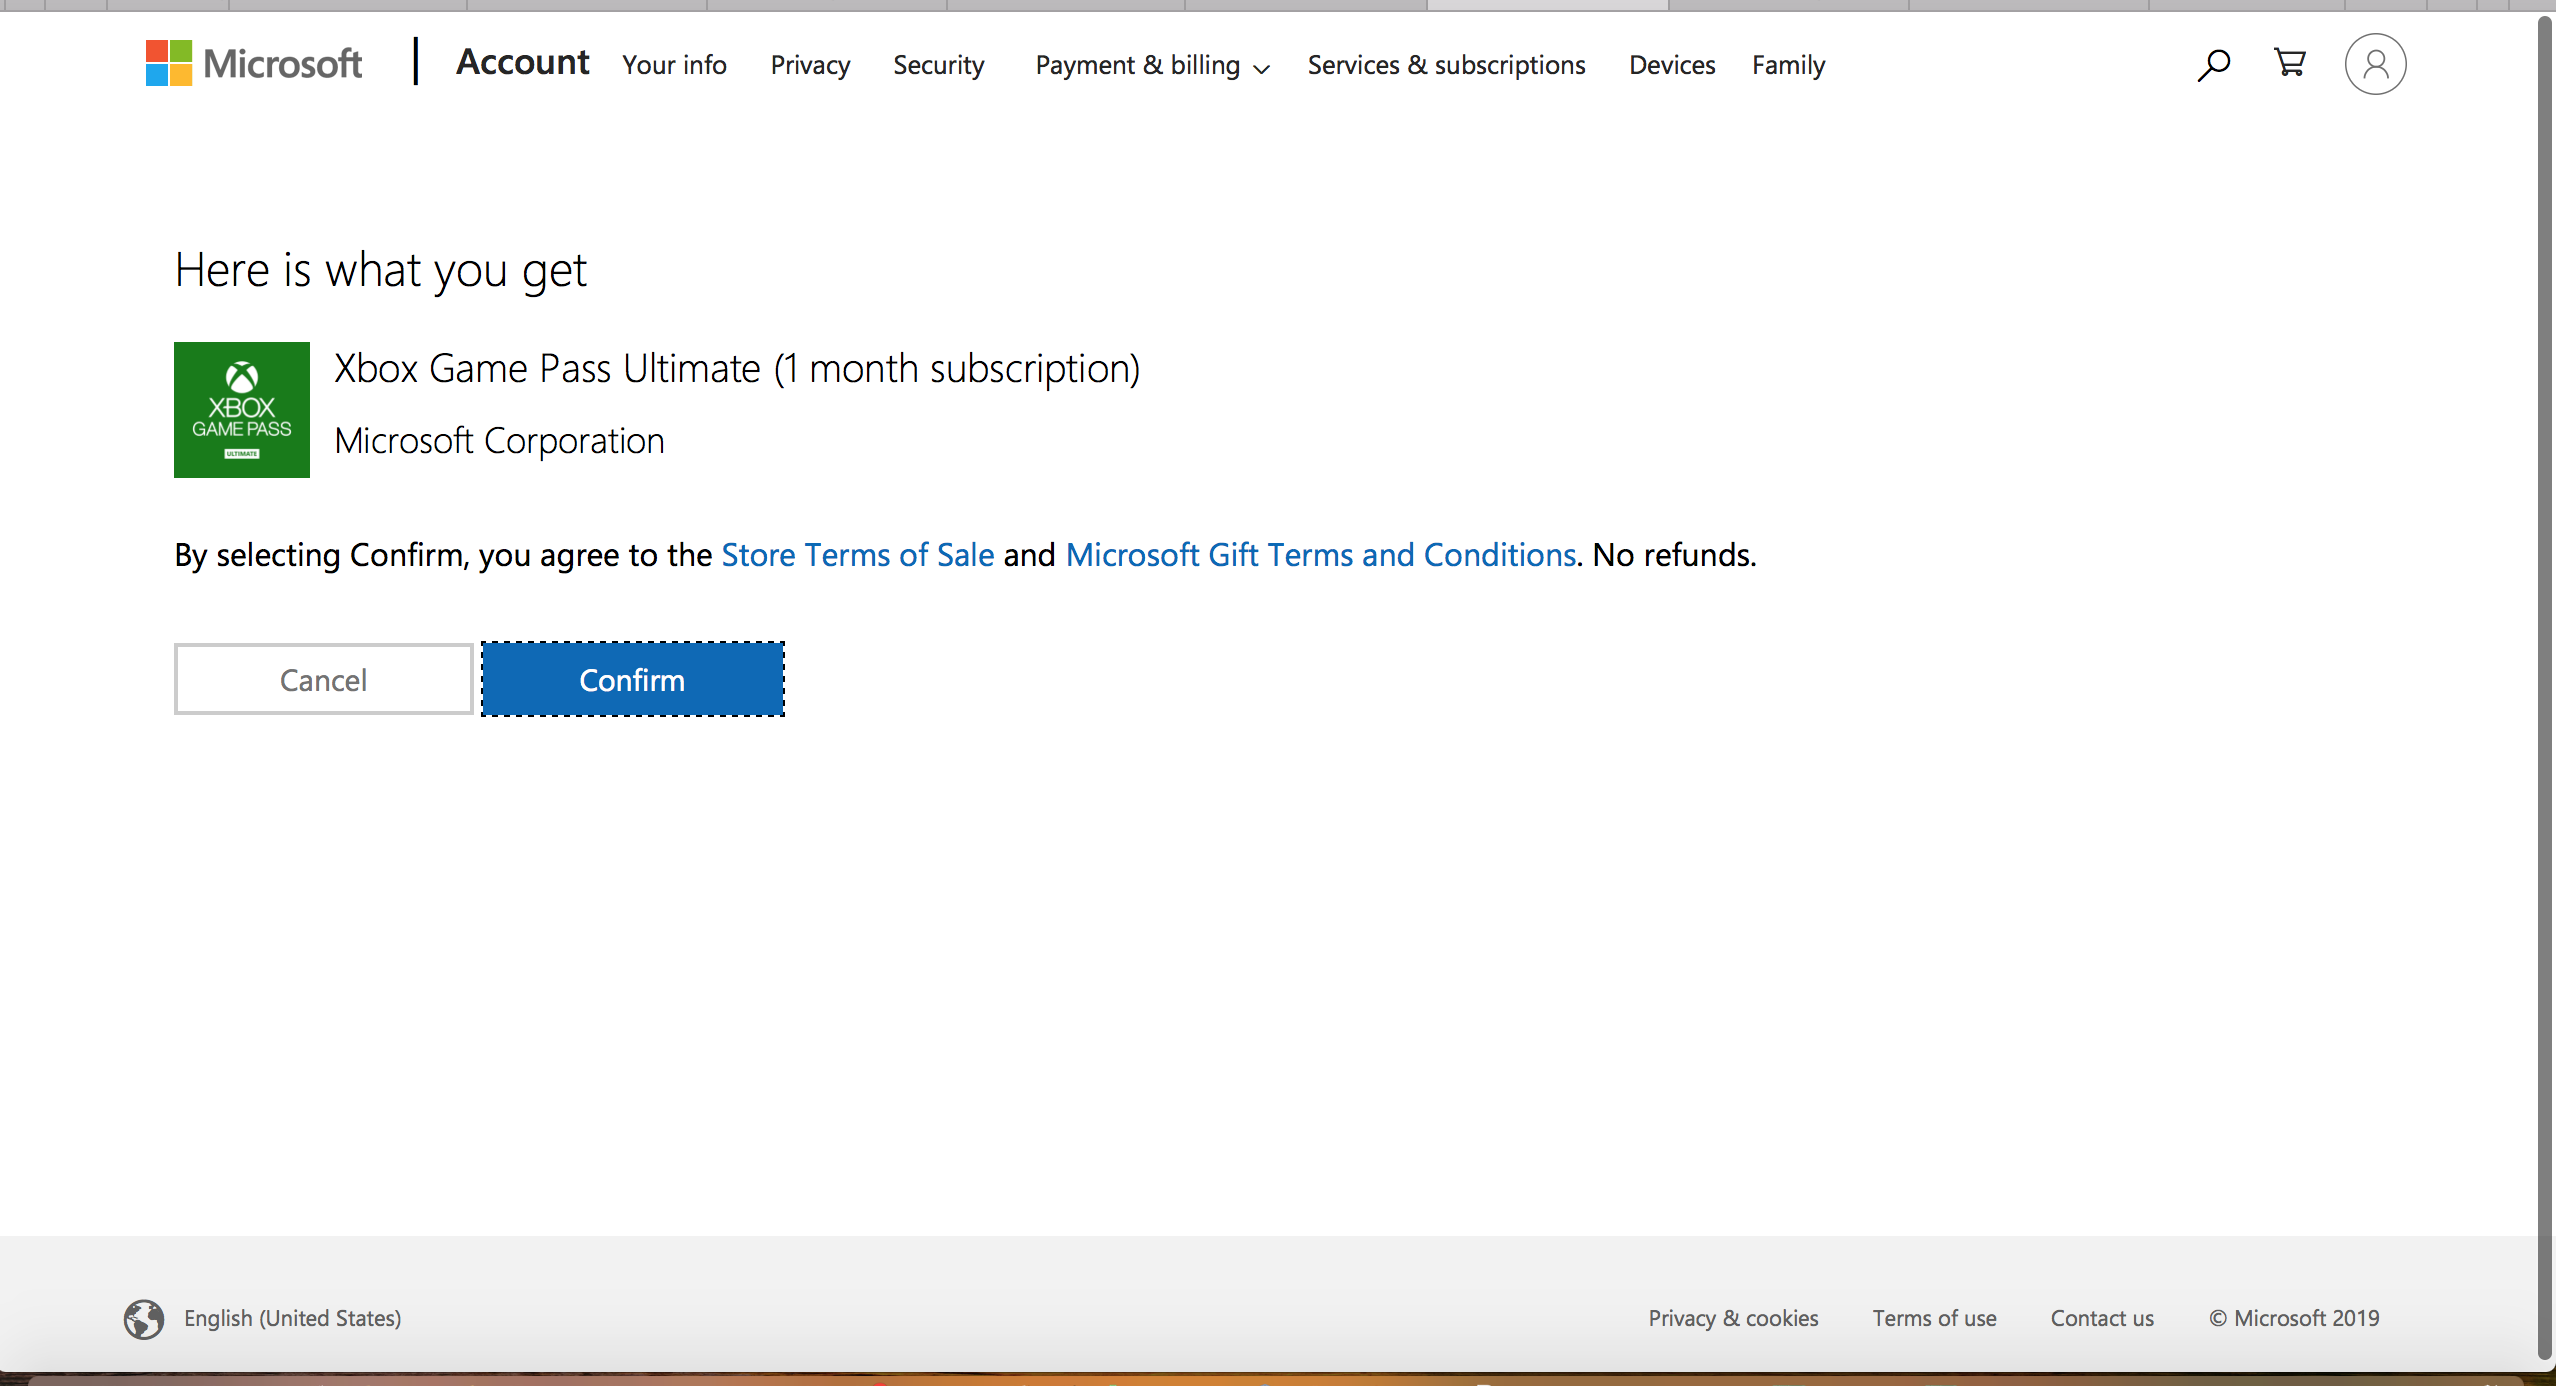Open the Family menu item
The image size is (2556, 1386).
(1788, 65)
